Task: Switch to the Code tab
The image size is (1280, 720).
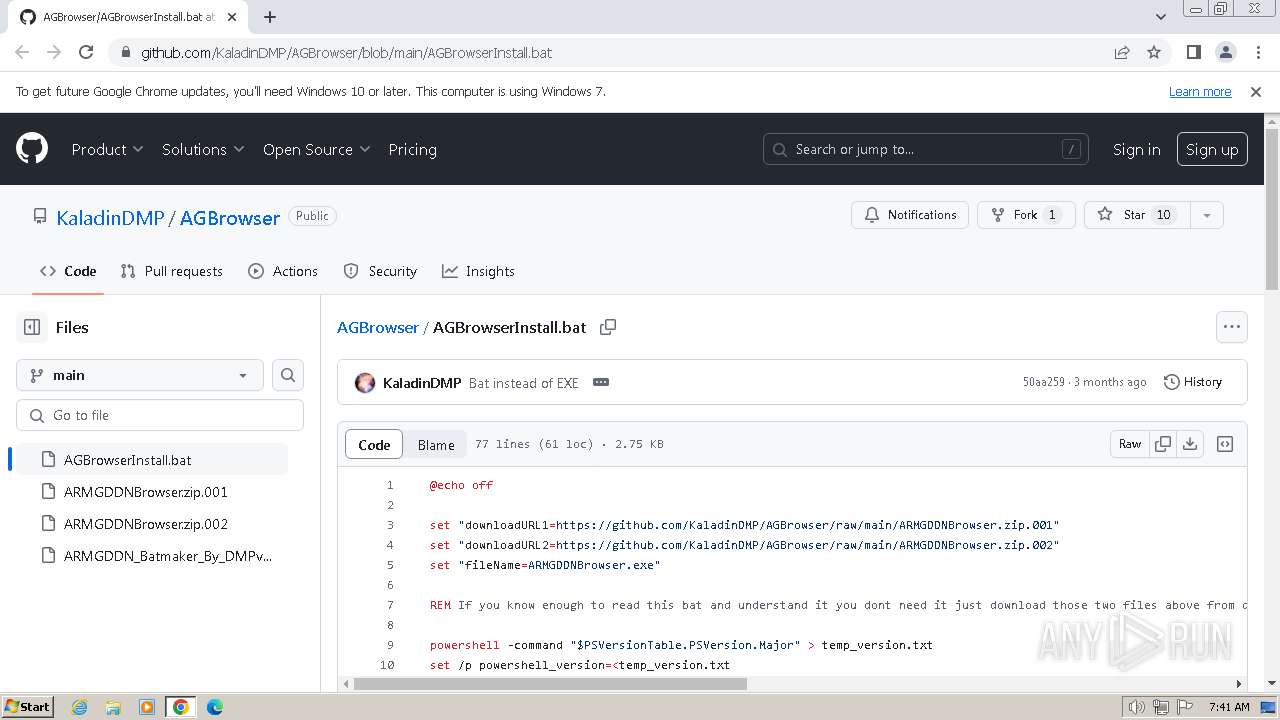Action: point(68,271)
